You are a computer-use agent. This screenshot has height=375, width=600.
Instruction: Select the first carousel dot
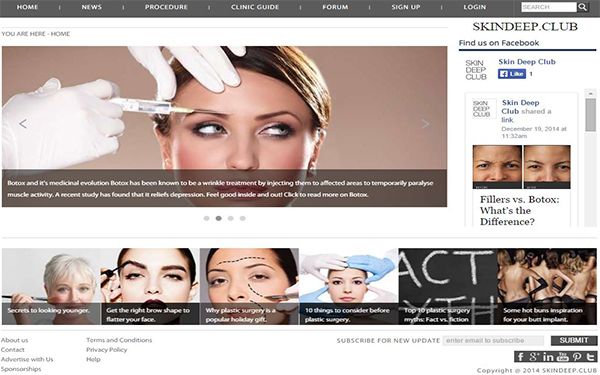[207, 218]
